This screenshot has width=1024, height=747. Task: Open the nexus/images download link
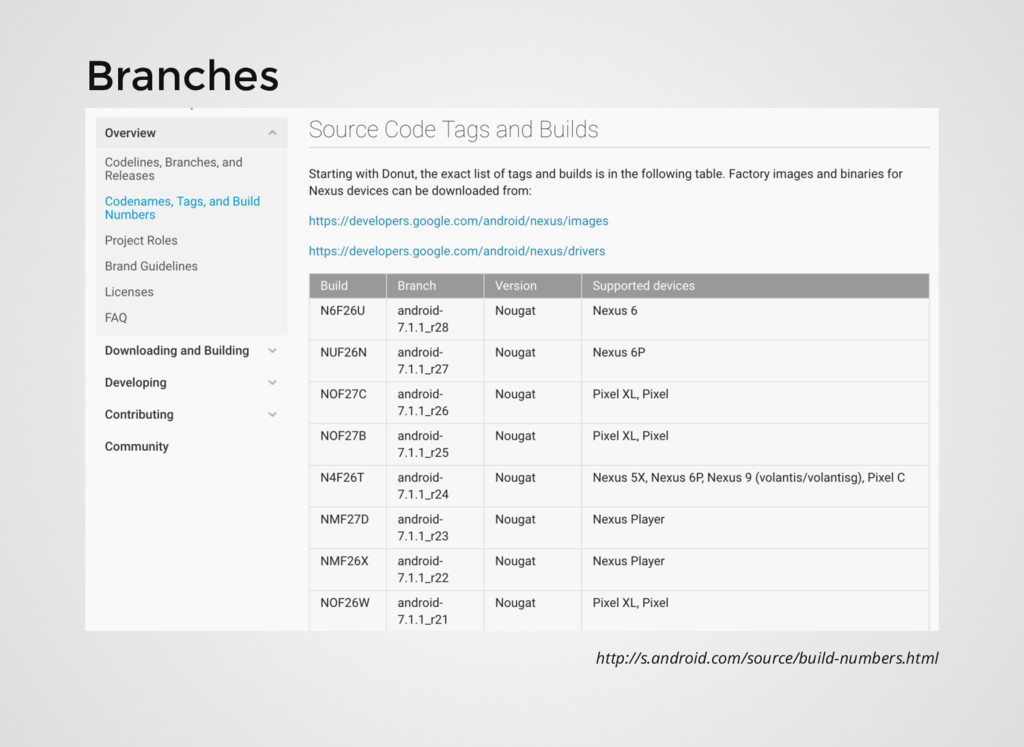[x=458, y=221]
